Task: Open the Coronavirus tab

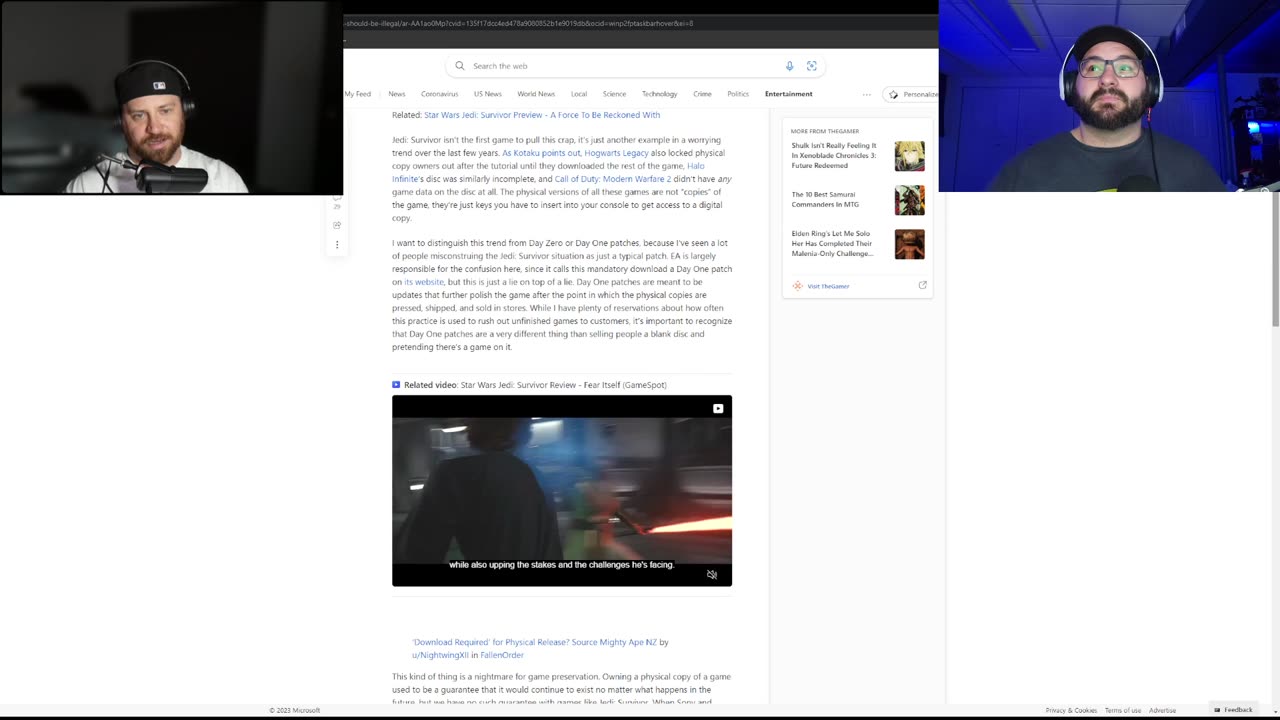Action: click(439, 94)
